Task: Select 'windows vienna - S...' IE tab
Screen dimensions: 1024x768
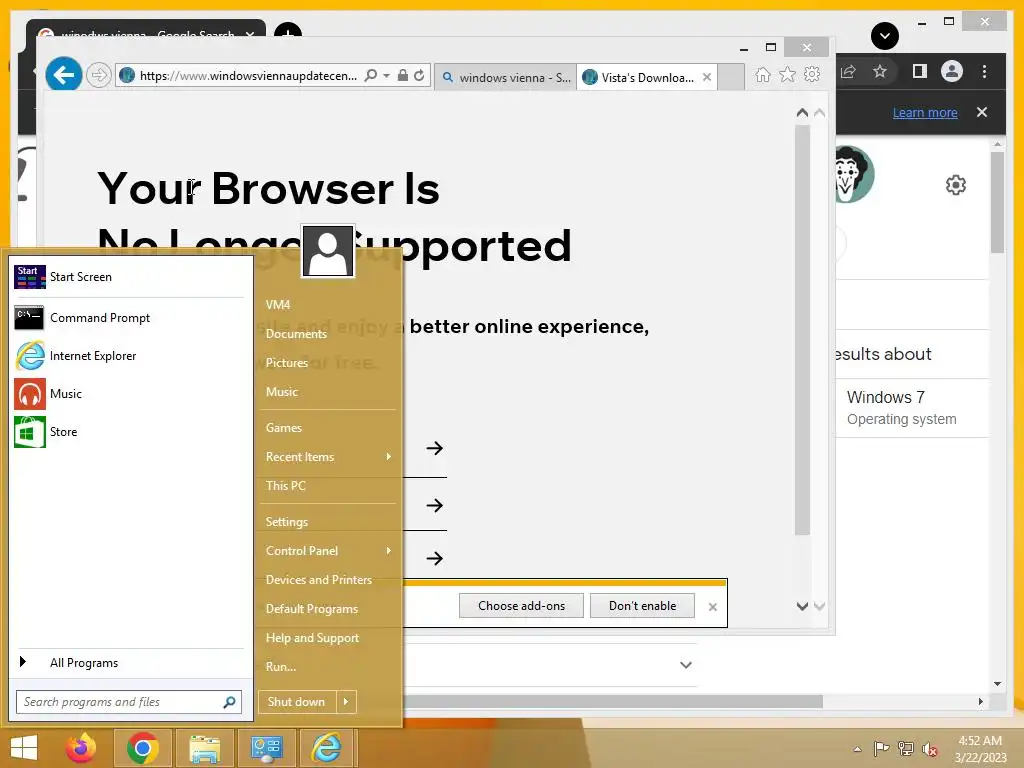Action: [x=505, y=77]
